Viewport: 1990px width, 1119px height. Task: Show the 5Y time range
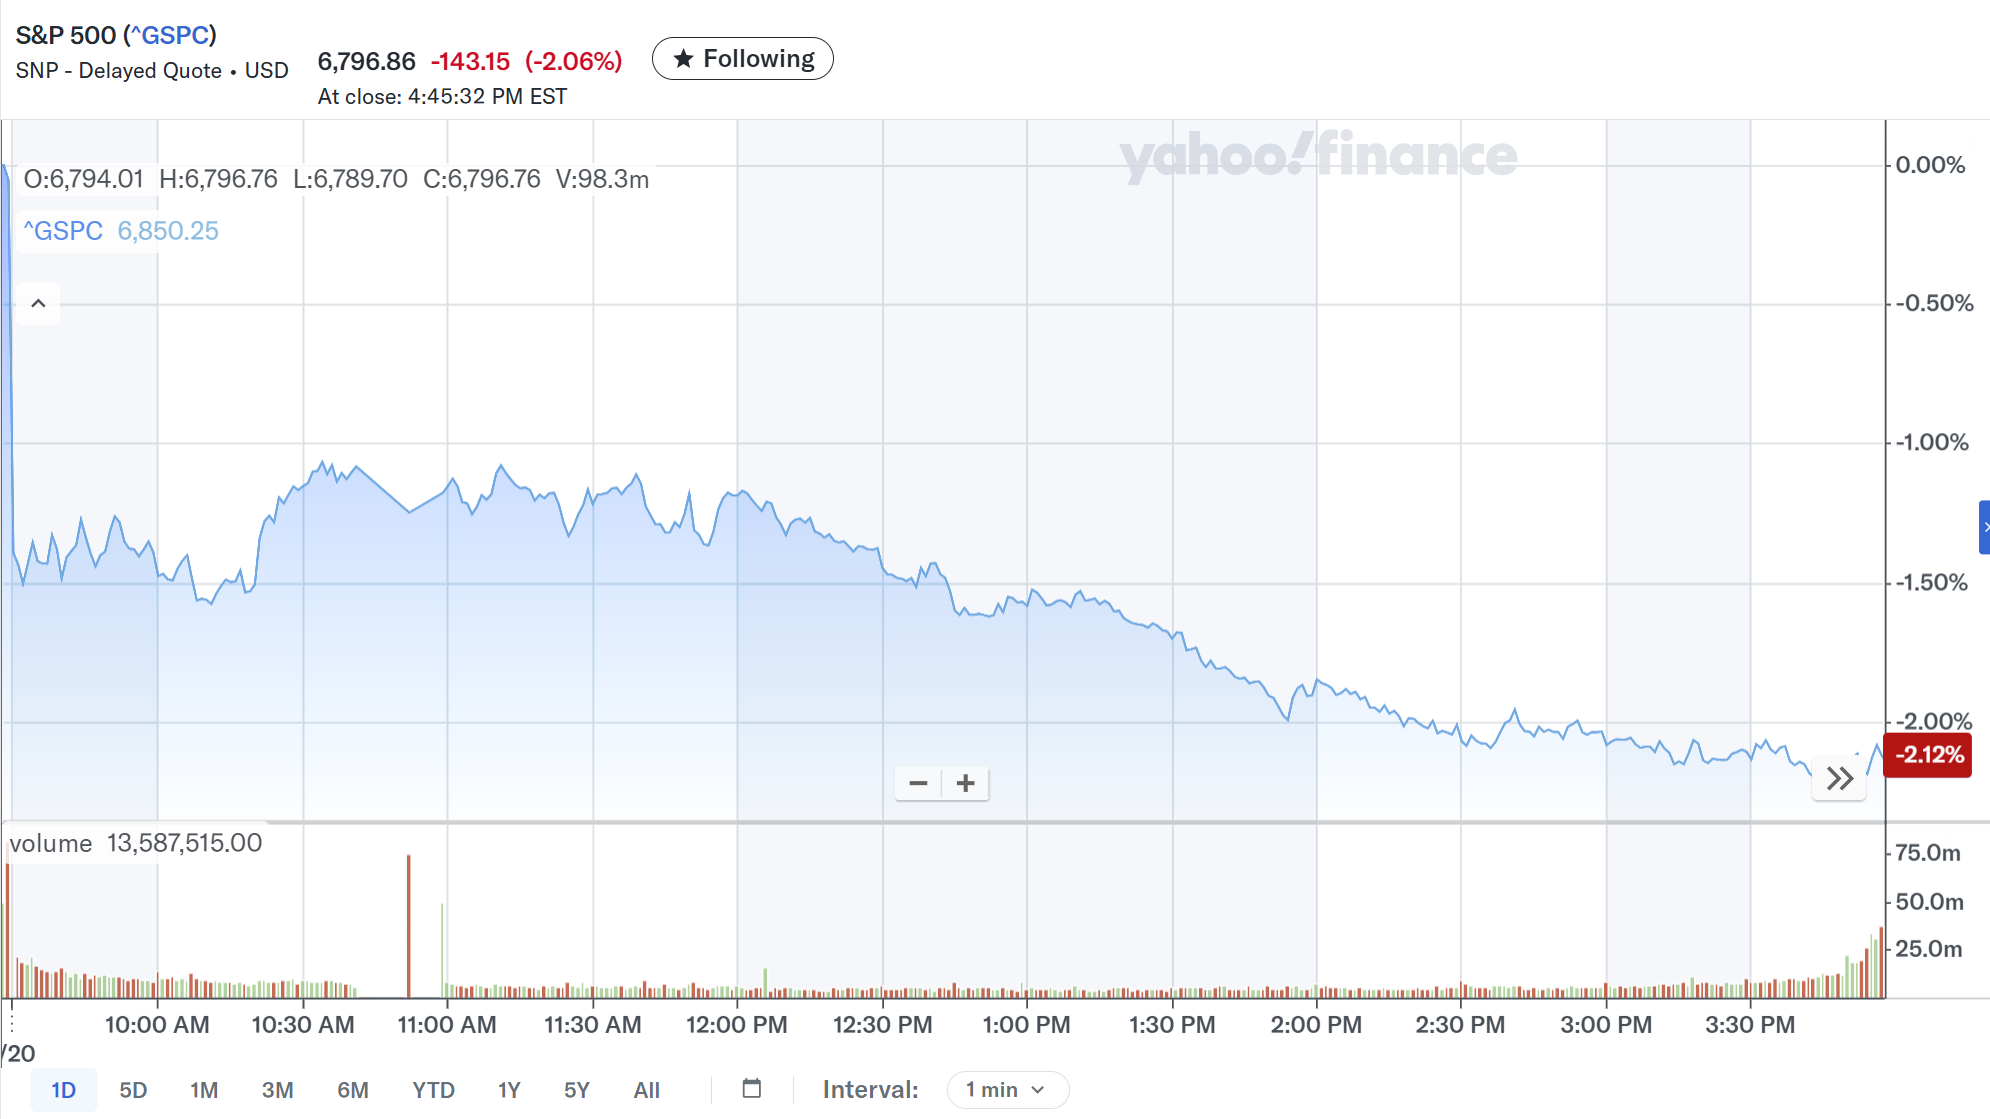click(577, 1090)
